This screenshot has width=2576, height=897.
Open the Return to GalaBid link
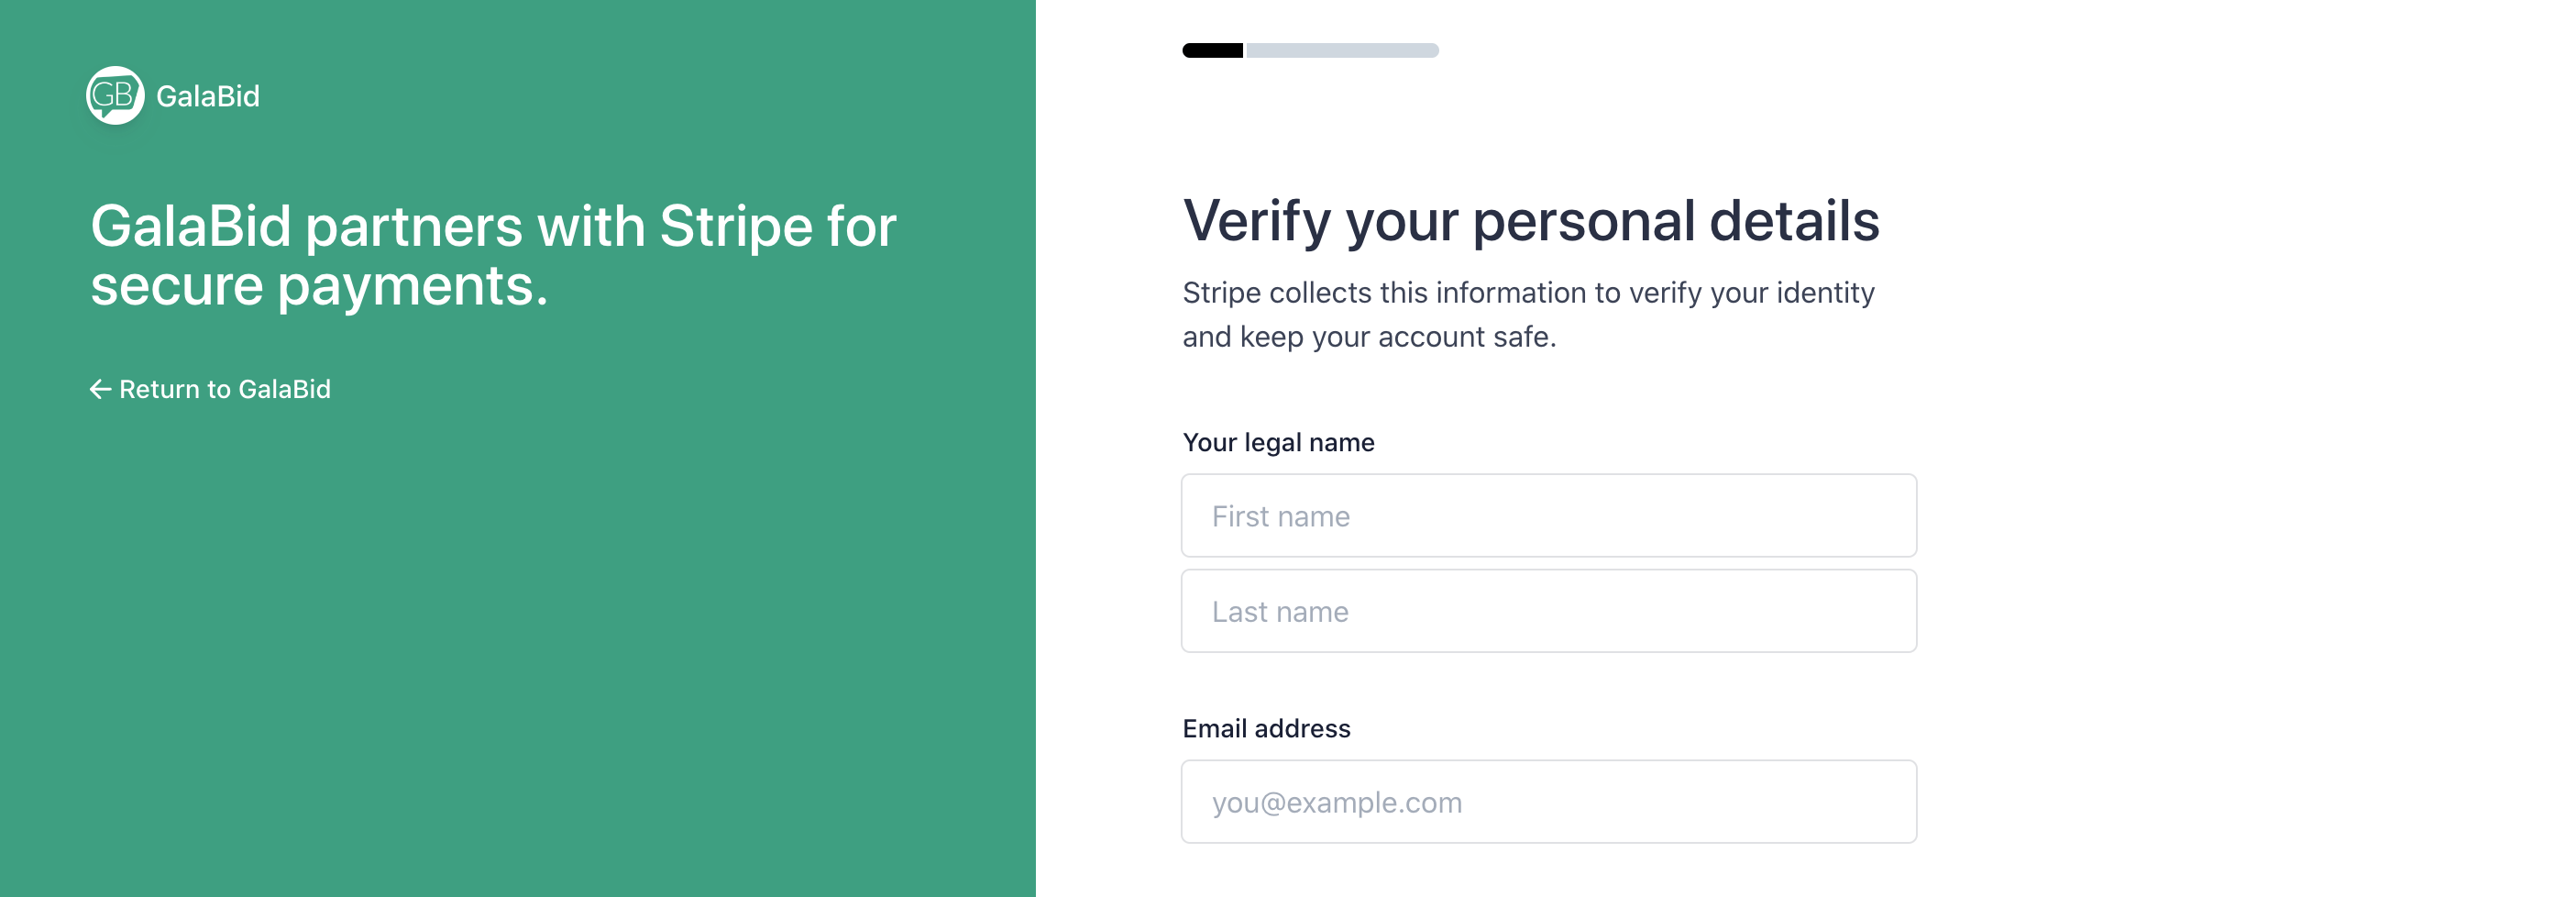pyautogui.click(x=224, y=389)
